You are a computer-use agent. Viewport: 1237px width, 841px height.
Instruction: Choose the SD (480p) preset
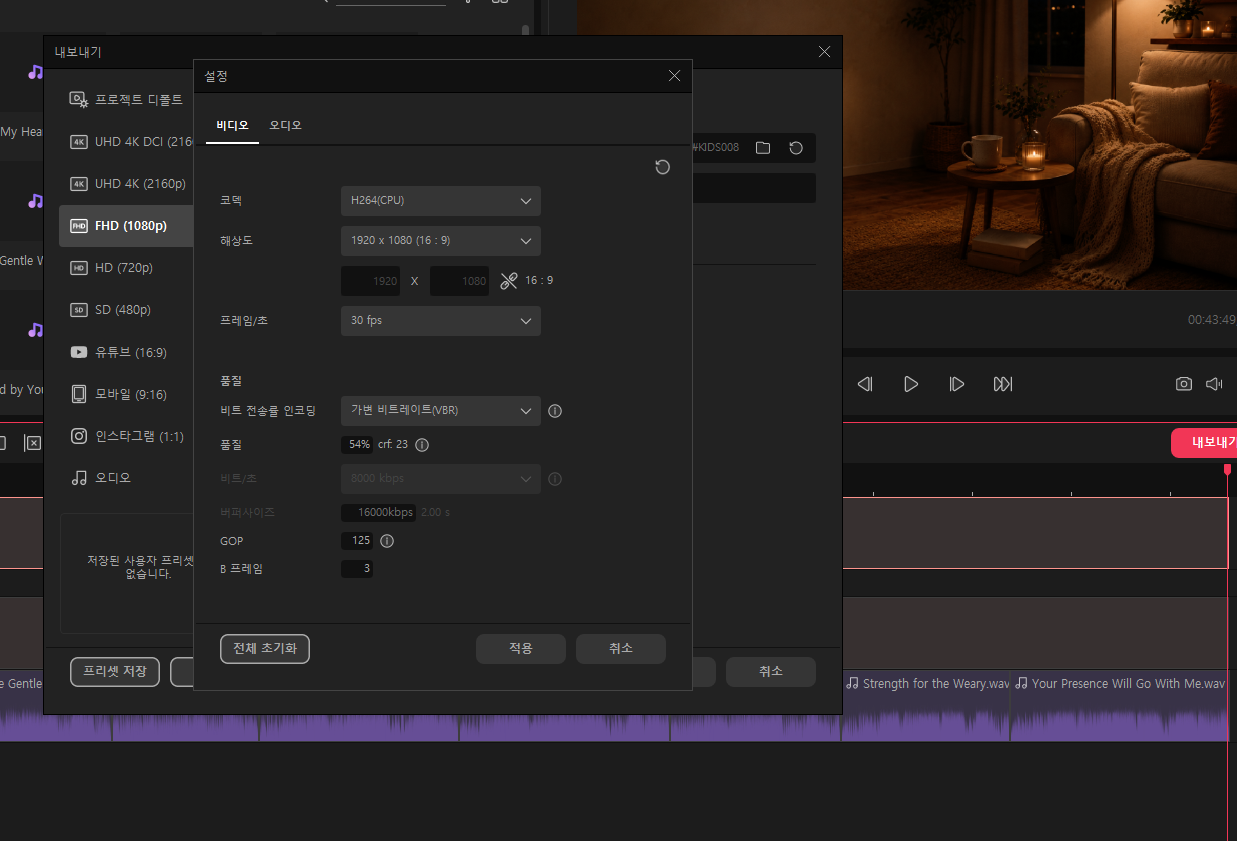pyautogui.click(x=127, y=310)
